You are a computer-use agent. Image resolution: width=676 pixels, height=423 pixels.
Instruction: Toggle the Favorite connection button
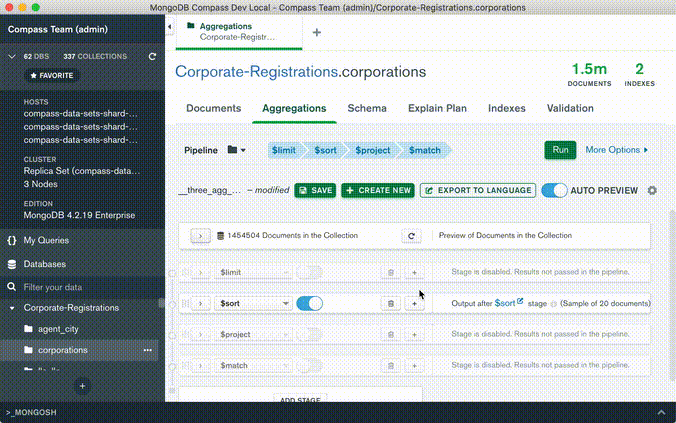[x=52, y=75]
